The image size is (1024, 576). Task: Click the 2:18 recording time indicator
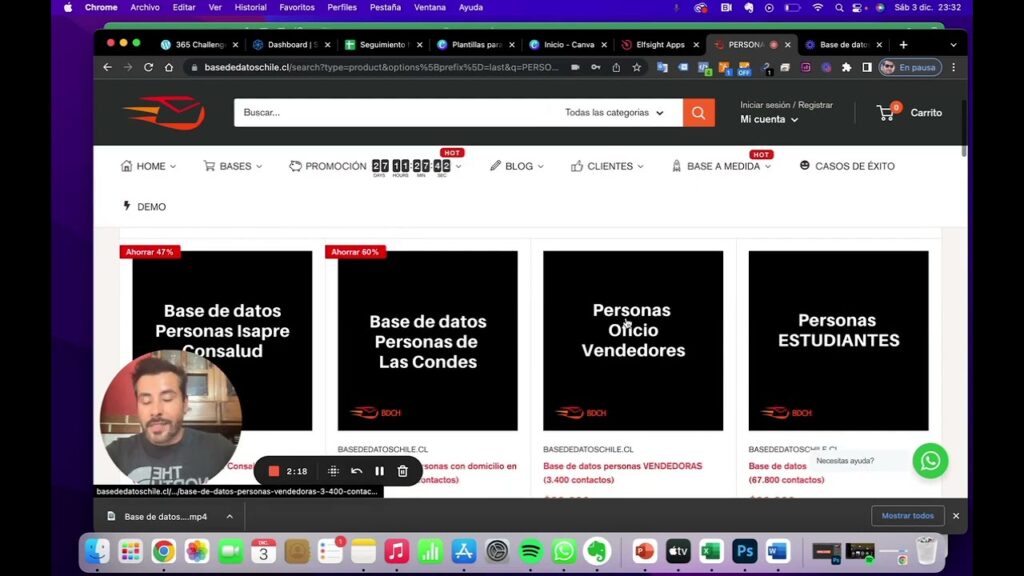(x=298, y=470)
